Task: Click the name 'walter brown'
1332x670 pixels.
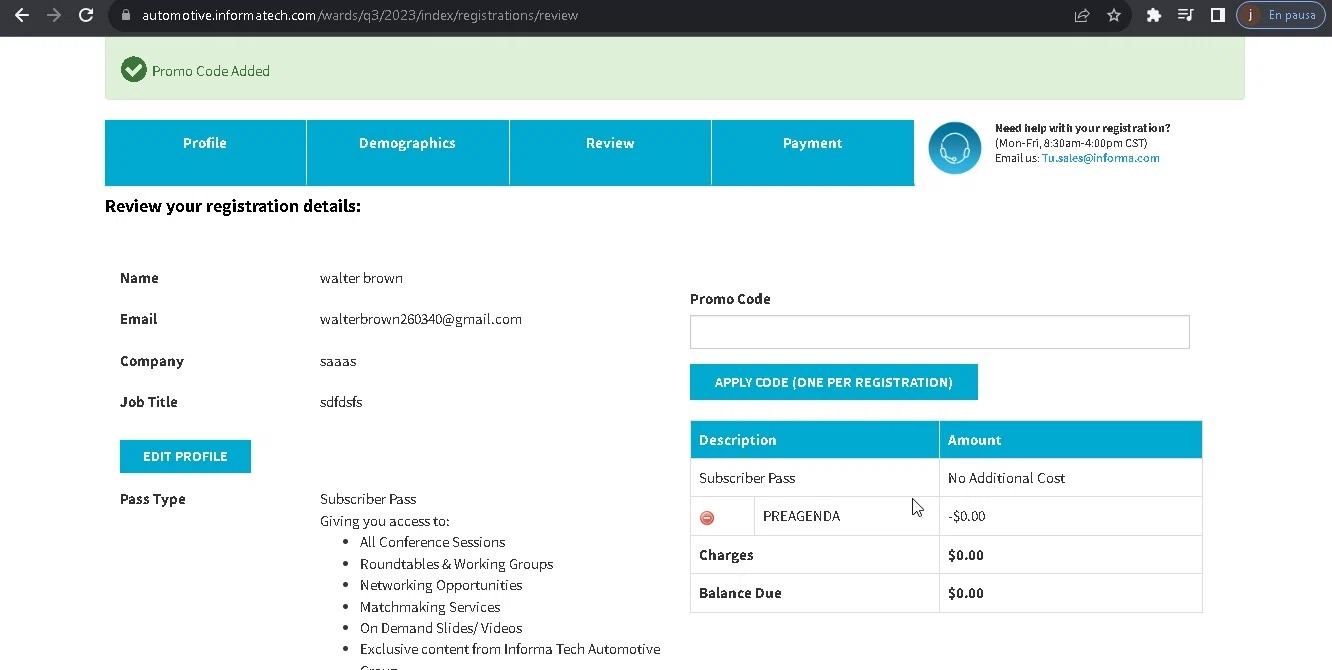Action: click(361, 278)
